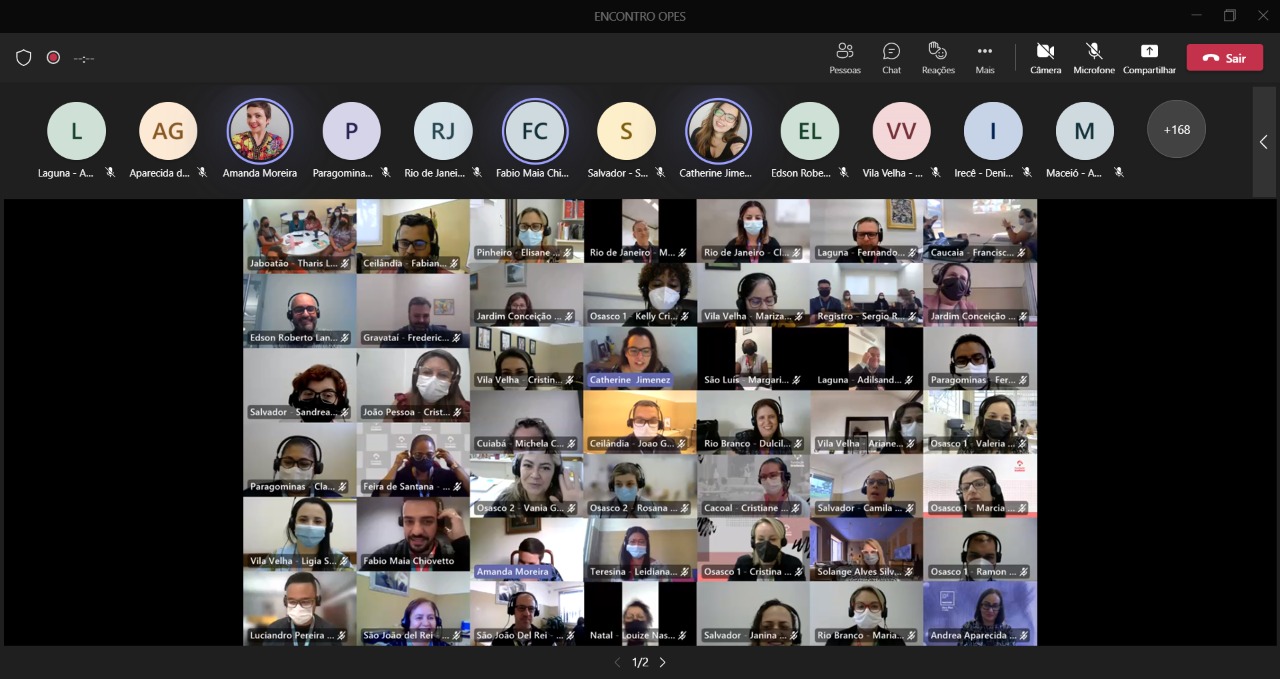Select the Catherine Jimenez avatar in the participant strip
The width and height of the screenshot is (1280, 679).
[x=718, y=131]
